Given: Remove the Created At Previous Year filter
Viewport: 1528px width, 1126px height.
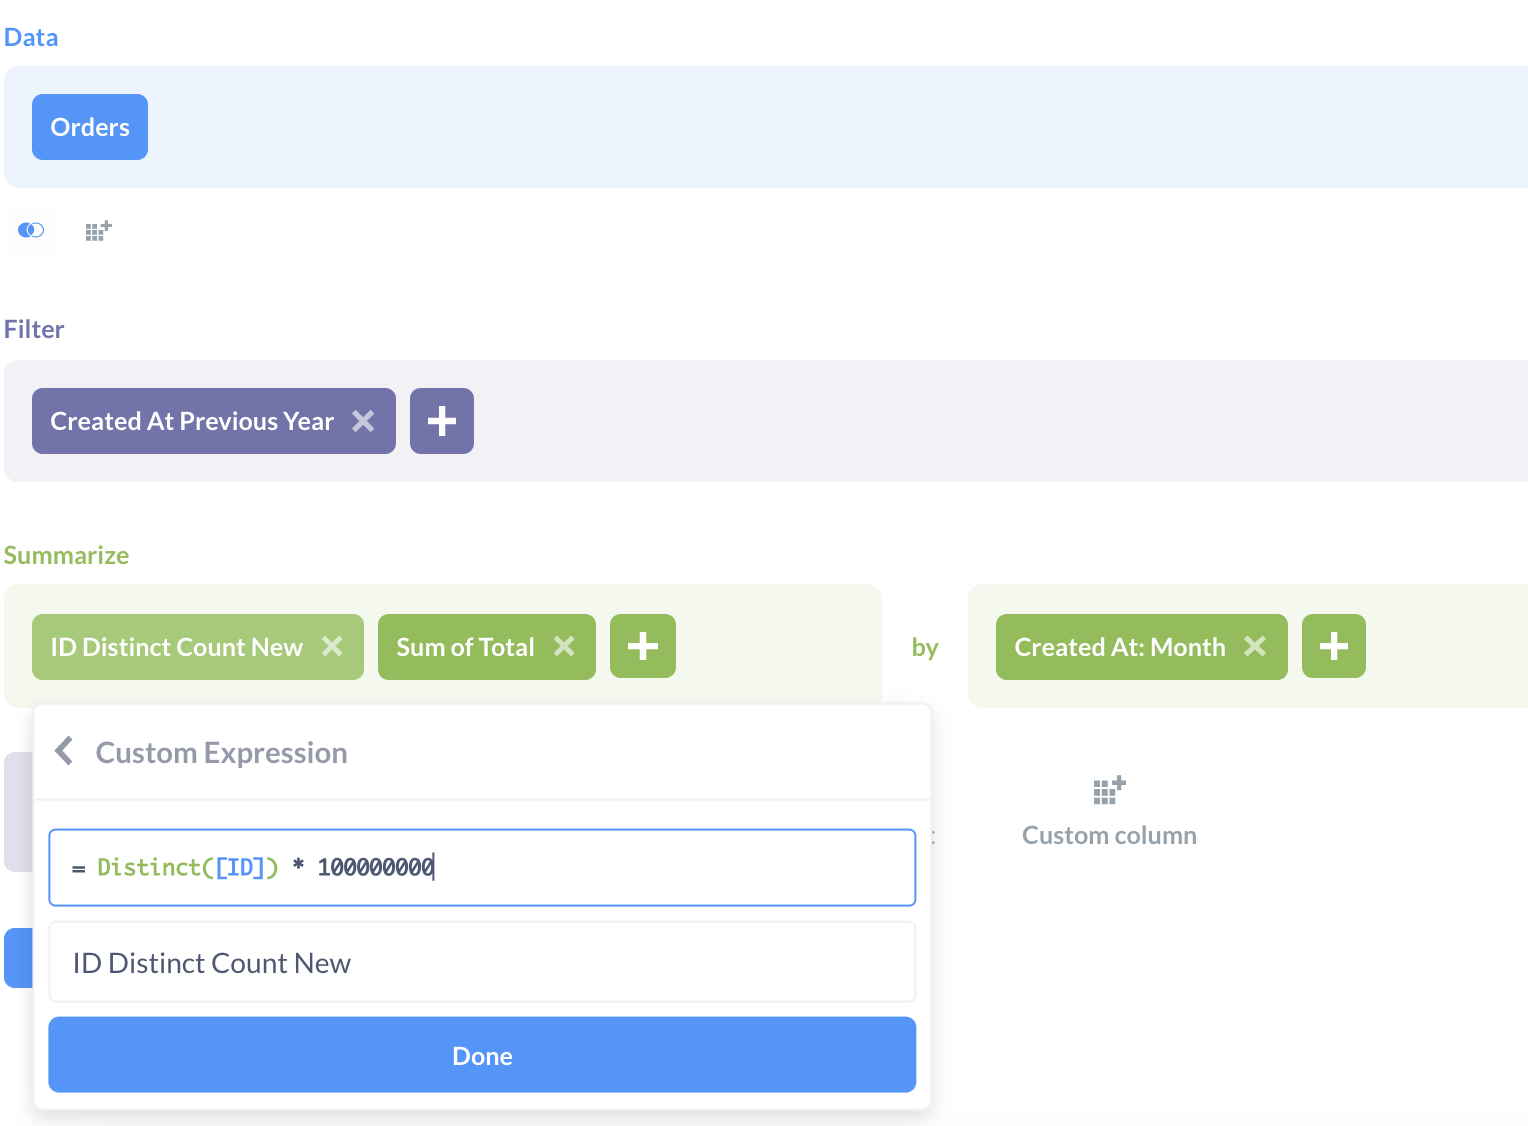Looking at the screenshot, I should tap(363, 421).
